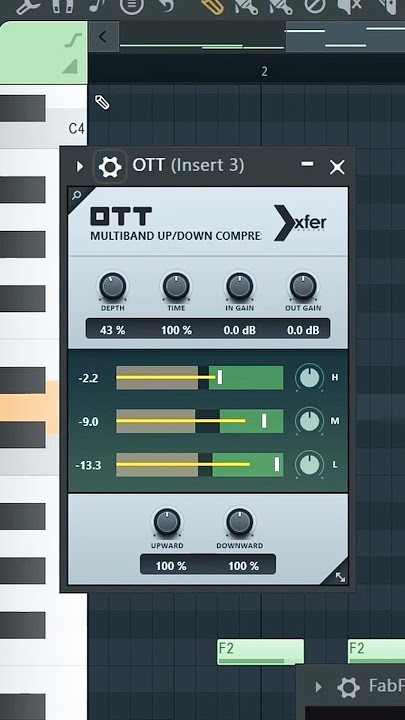The height and width of the screenshot is (720, 405).
Task: Select the 100 % value under DOWNWARD
Action: click(243, 566)
